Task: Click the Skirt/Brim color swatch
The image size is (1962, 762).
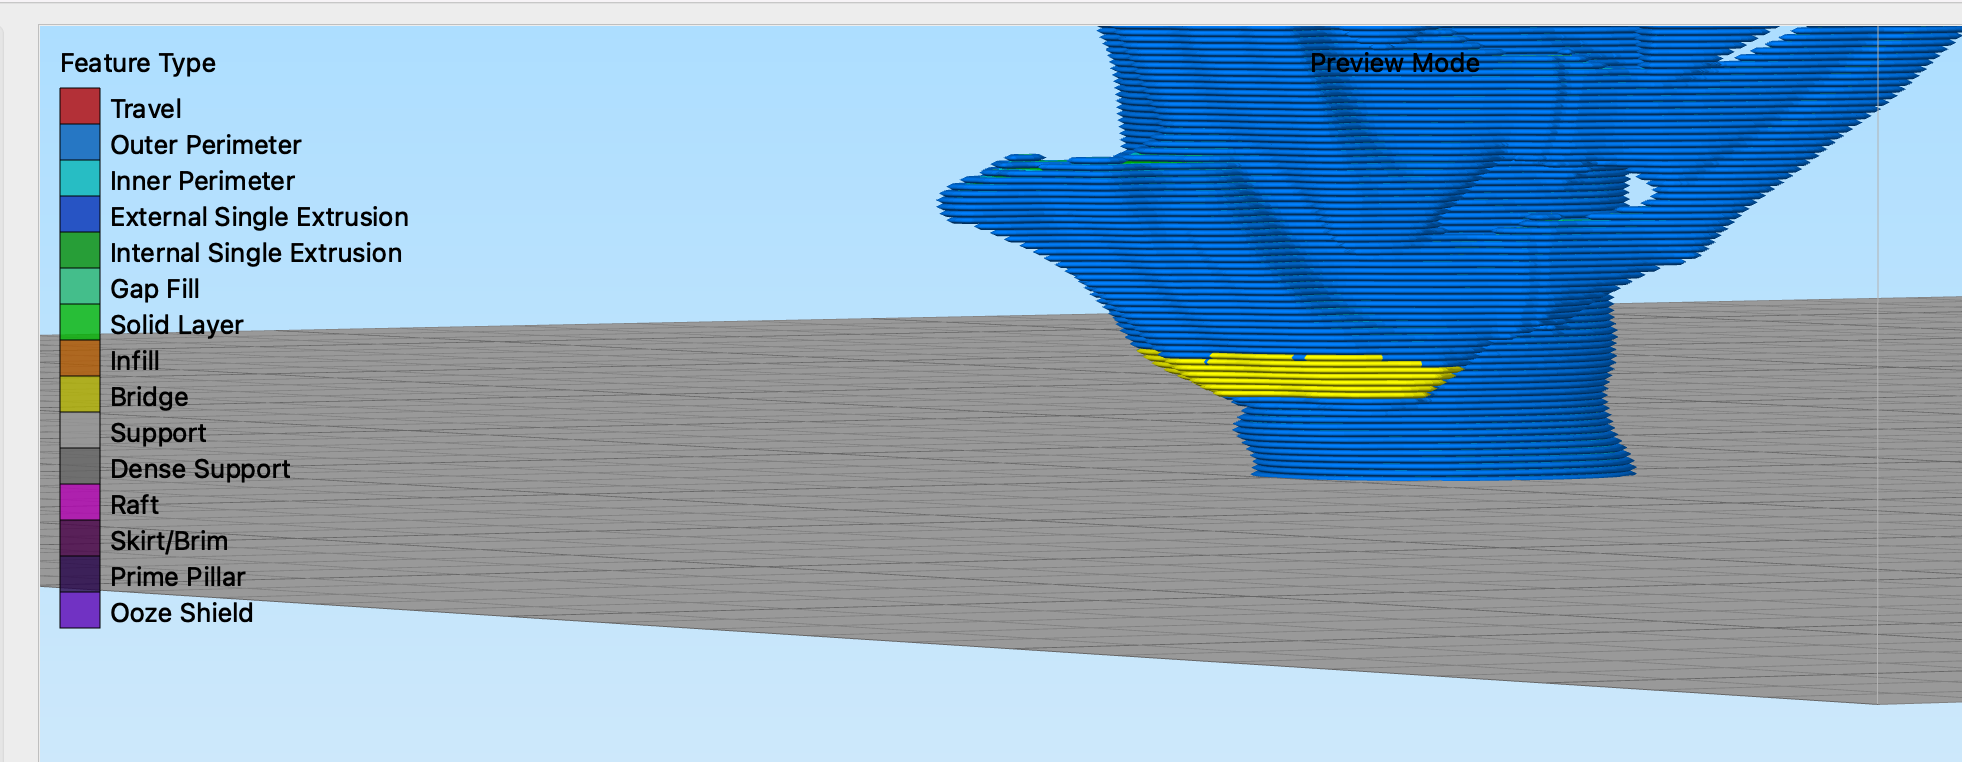Action: pos(80,538)
